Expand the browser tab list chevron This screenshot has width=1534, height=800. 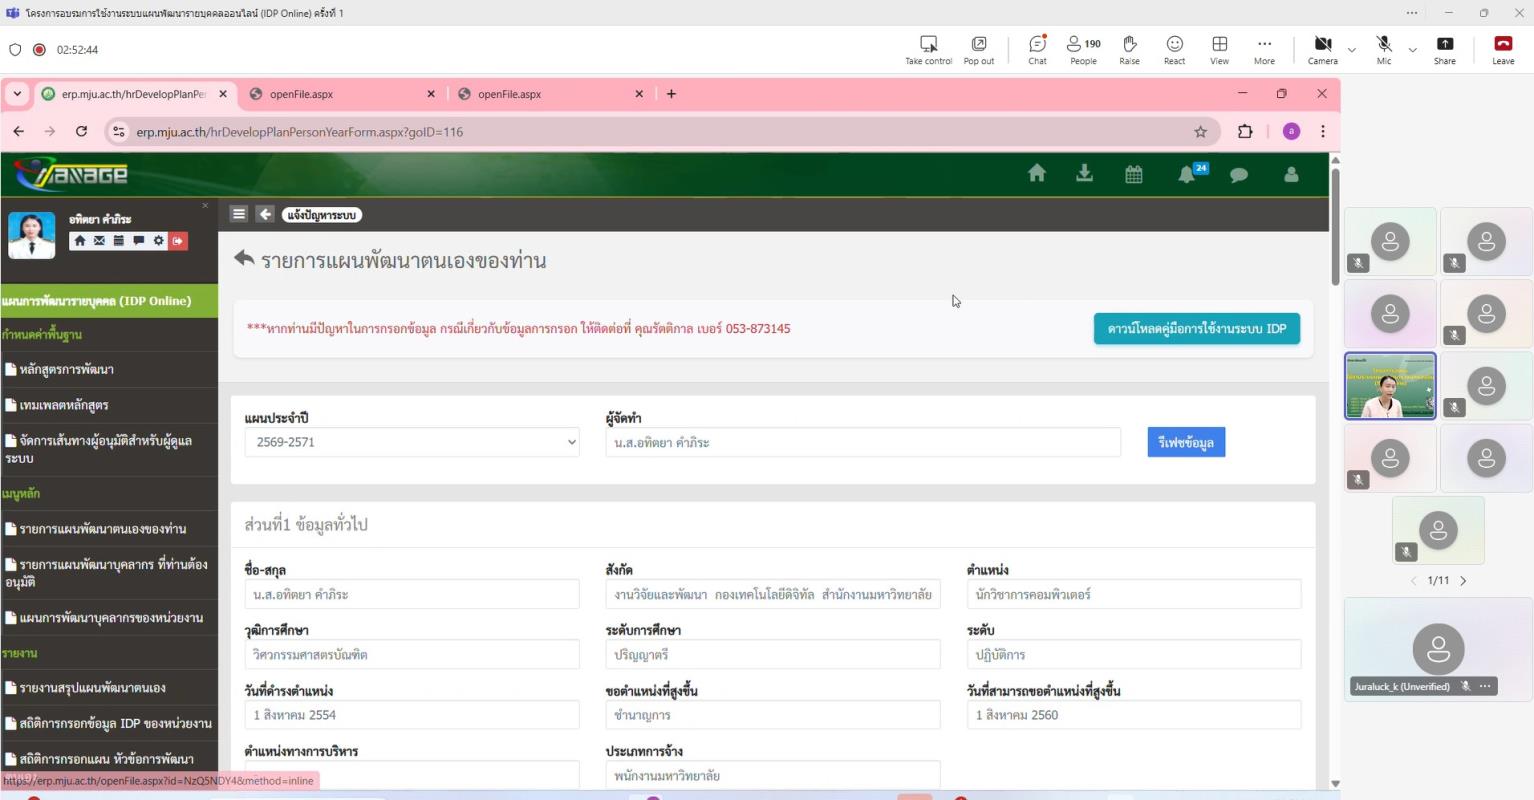tap(17, 94)
